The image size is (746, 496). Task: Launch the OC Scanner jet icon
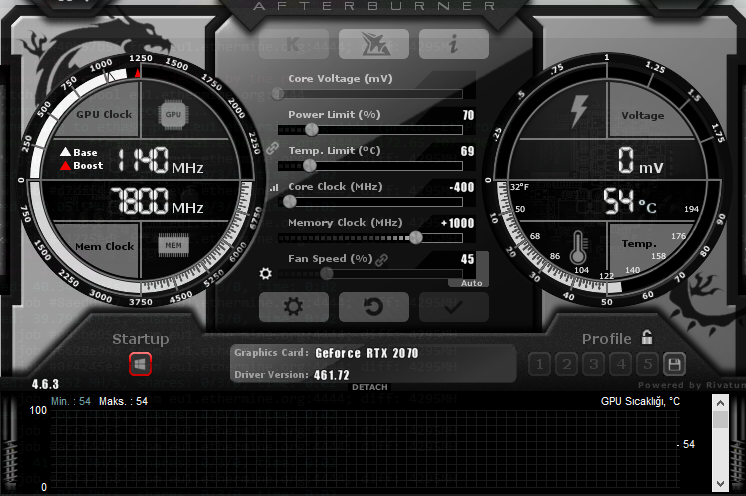pos(374,44)
